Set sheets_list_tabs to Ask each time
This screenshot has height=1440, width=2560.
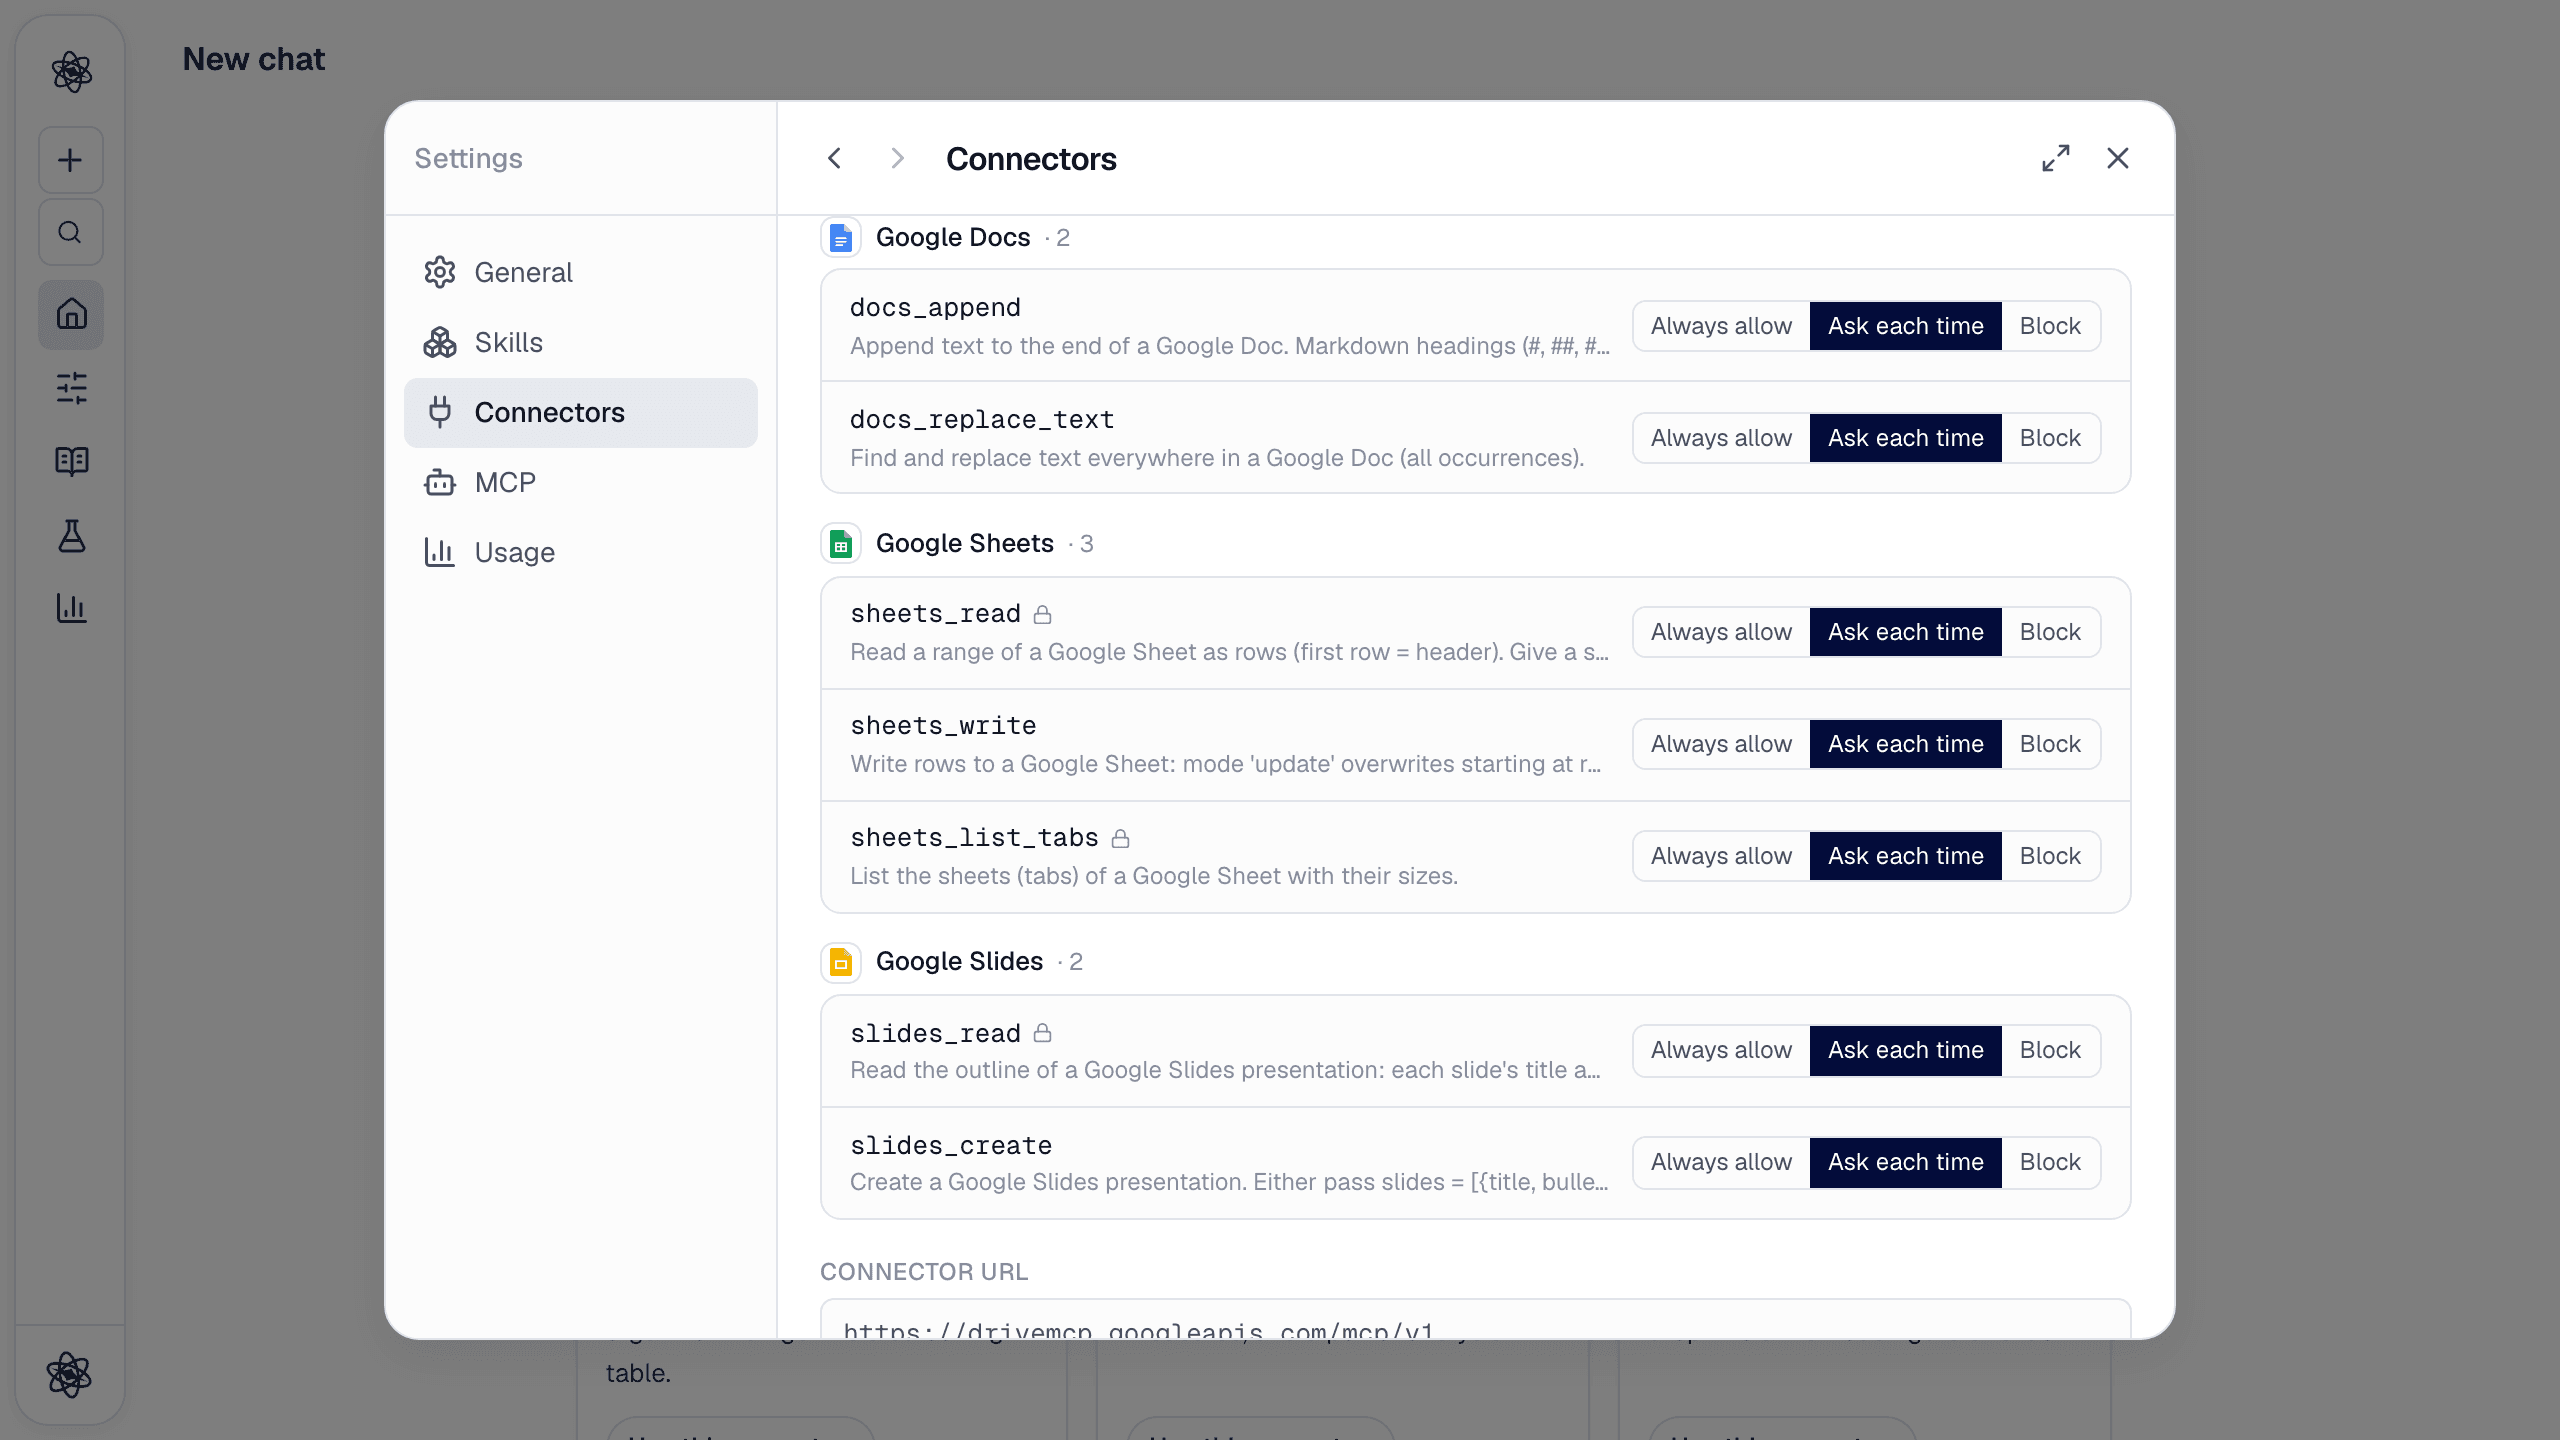pos(1906,856)
